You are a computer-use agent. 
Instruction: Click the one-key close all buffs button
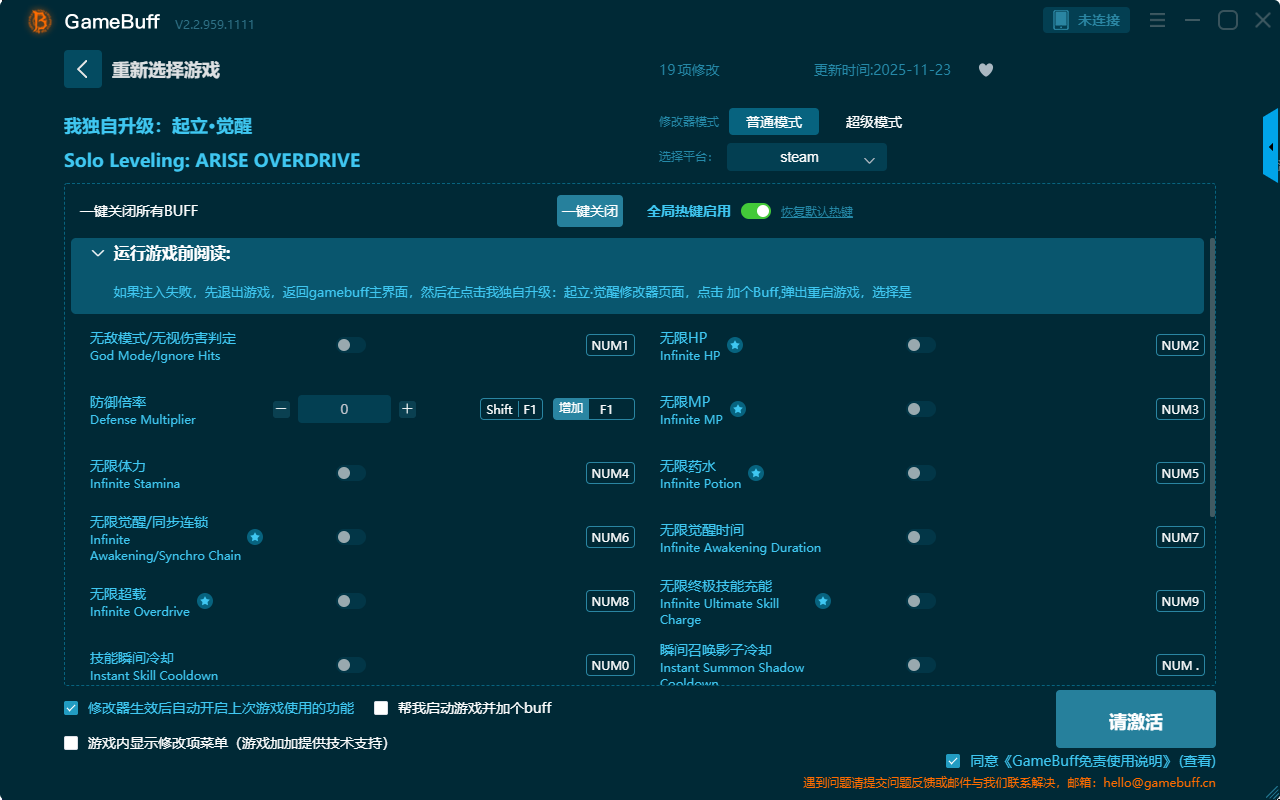pos(589,211)
